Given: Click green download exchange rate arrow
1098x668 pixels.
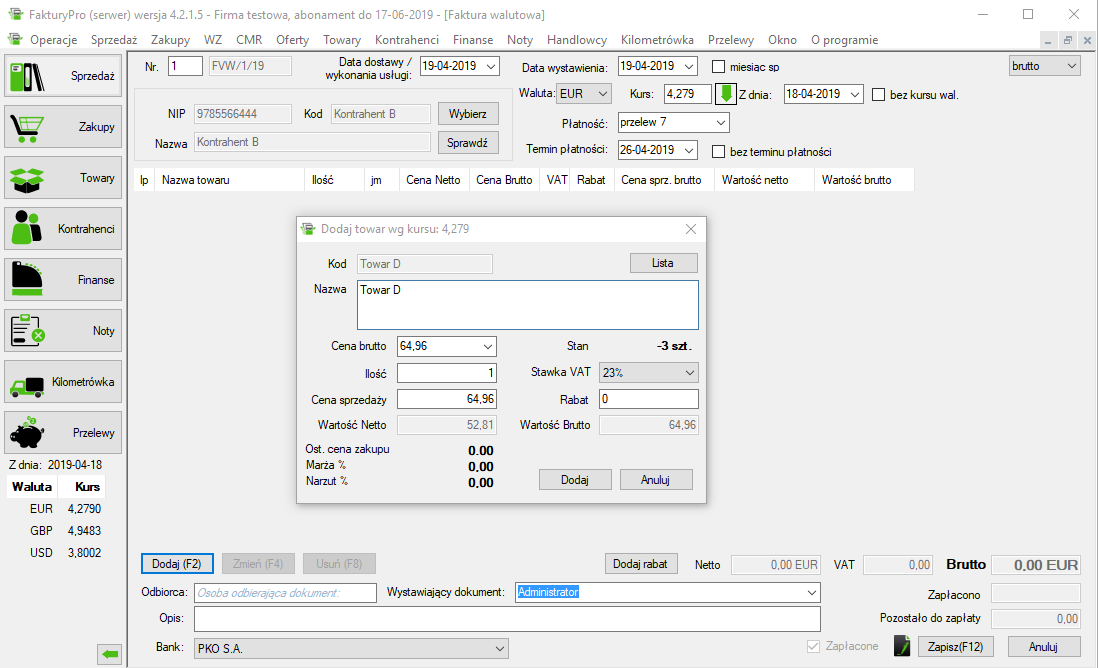Looking at the screenshot, I should [726, 94].
